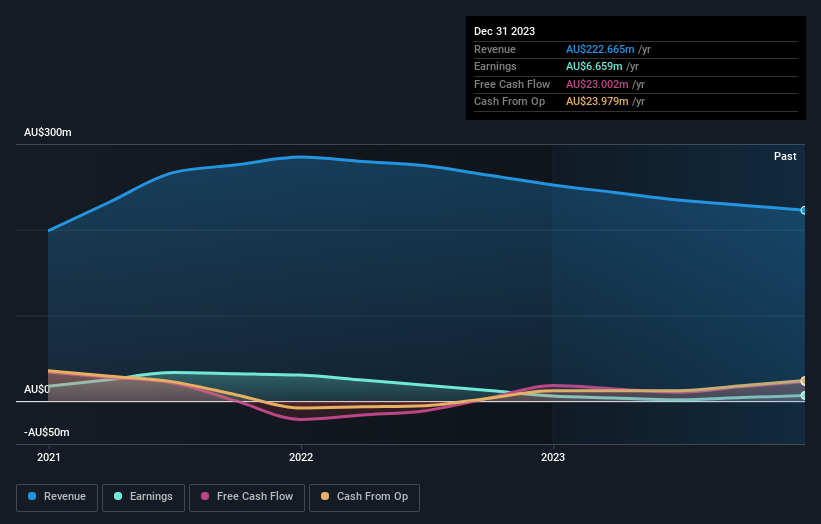Click the AU$300m y-axis label
Screen dimensions: 821x524
48,132
